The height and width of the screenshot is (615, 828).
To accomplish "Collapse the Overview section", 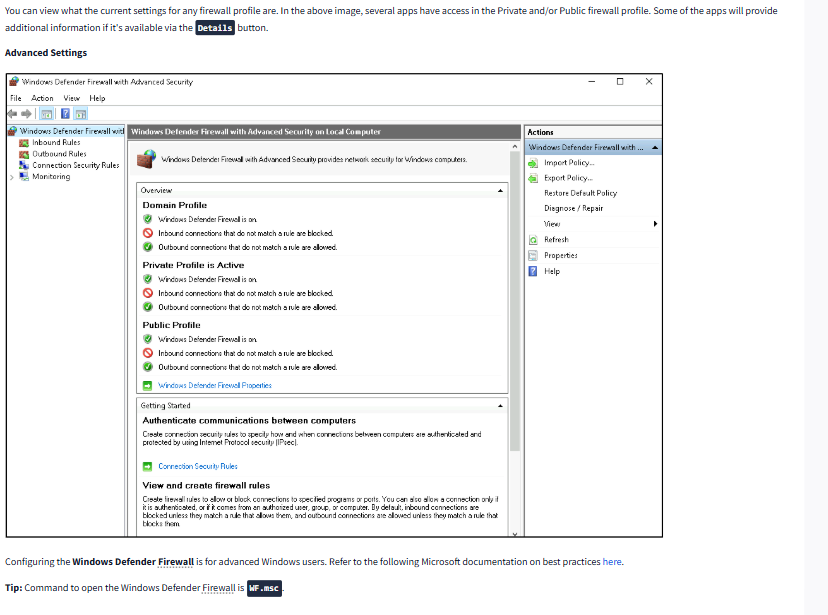I will (500, 189).
